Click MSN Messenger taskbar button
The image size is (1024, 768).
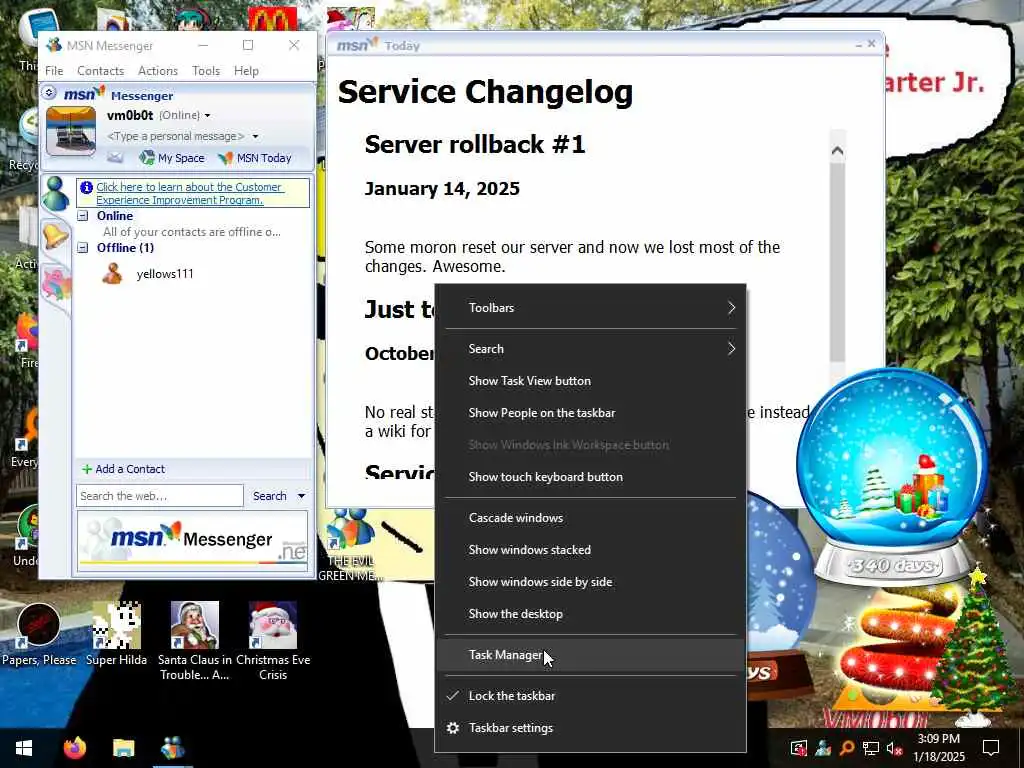tap(172, 748)
